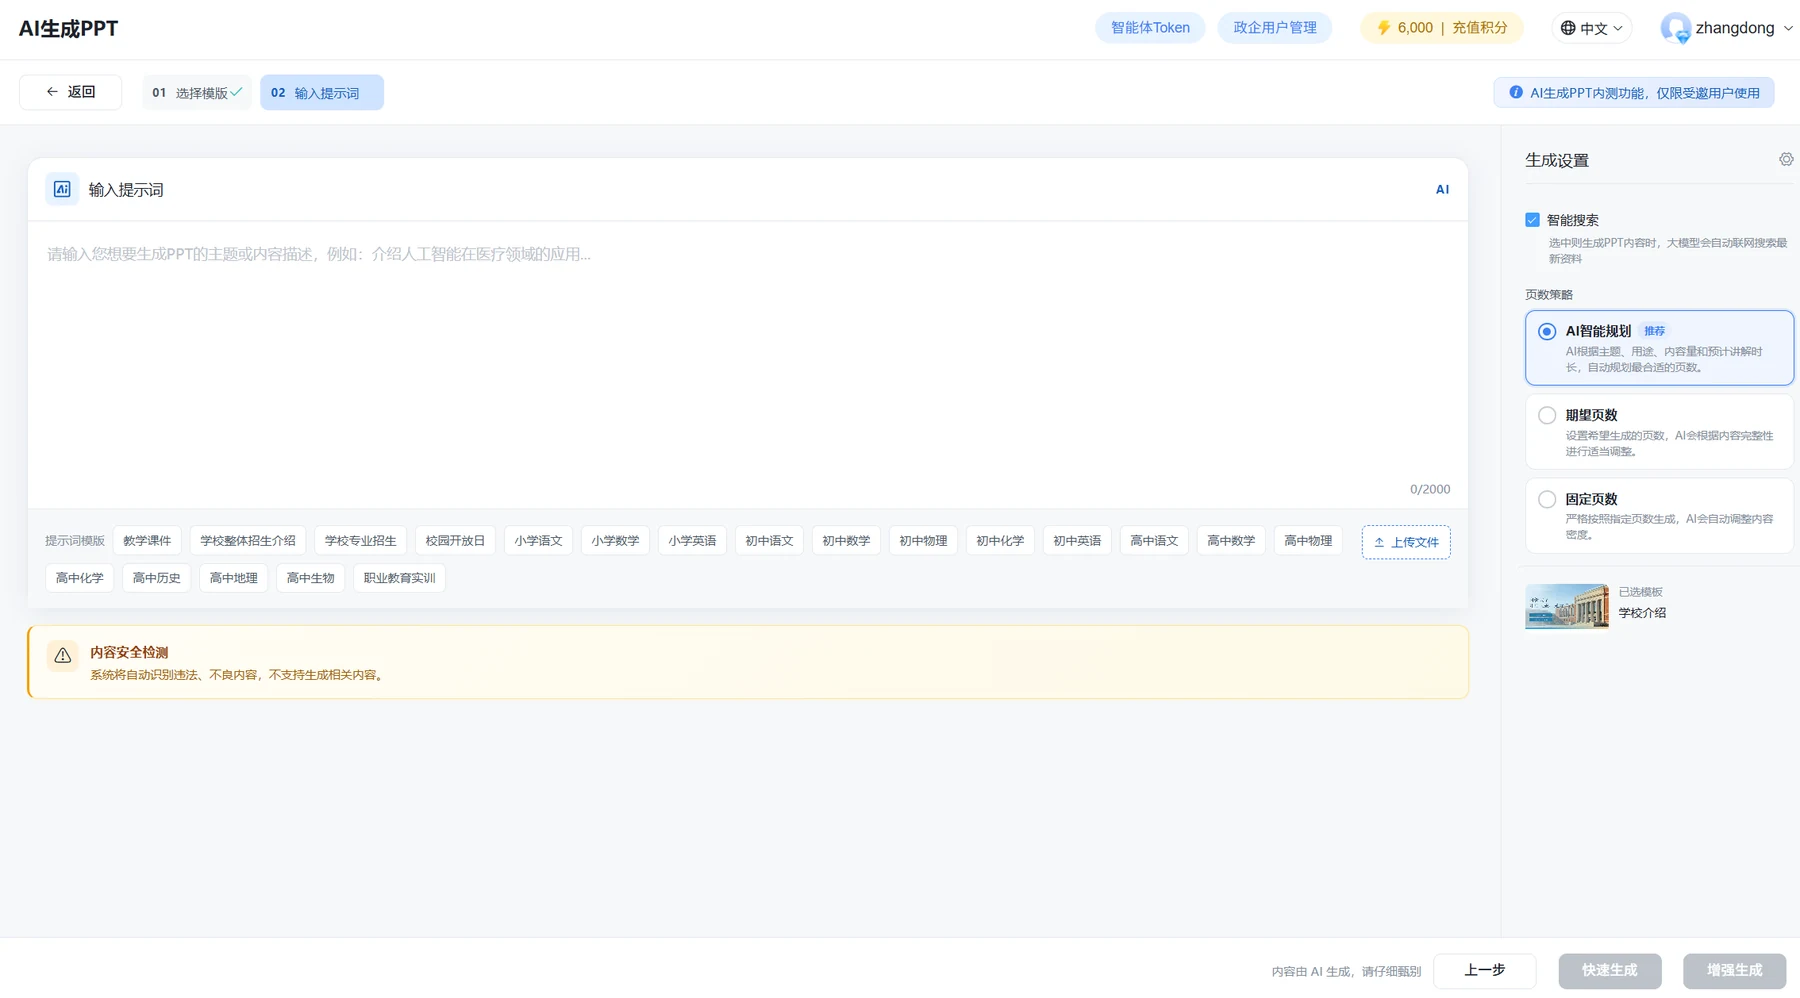Select the AI智能规划 radio option
The height and width of the screenshot is (998, 1800).
coord(1547,331)
